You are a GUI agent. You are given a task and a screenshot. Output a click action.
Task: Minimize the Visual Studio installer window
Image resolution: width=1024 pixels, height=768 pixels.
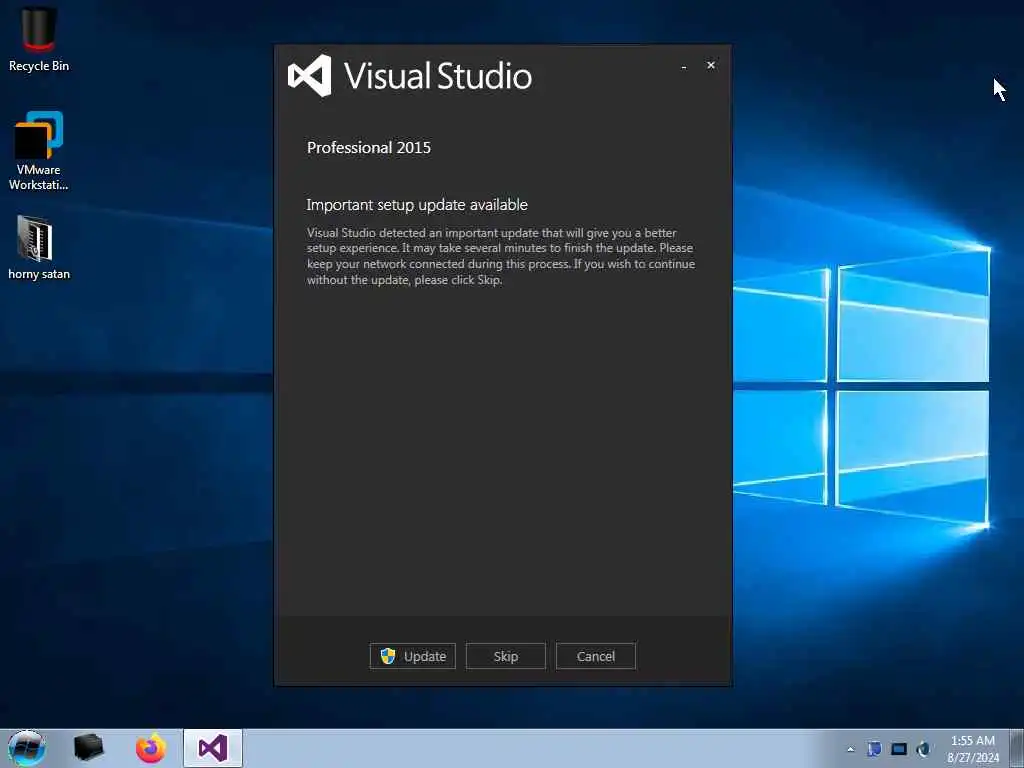click(684, 66)
